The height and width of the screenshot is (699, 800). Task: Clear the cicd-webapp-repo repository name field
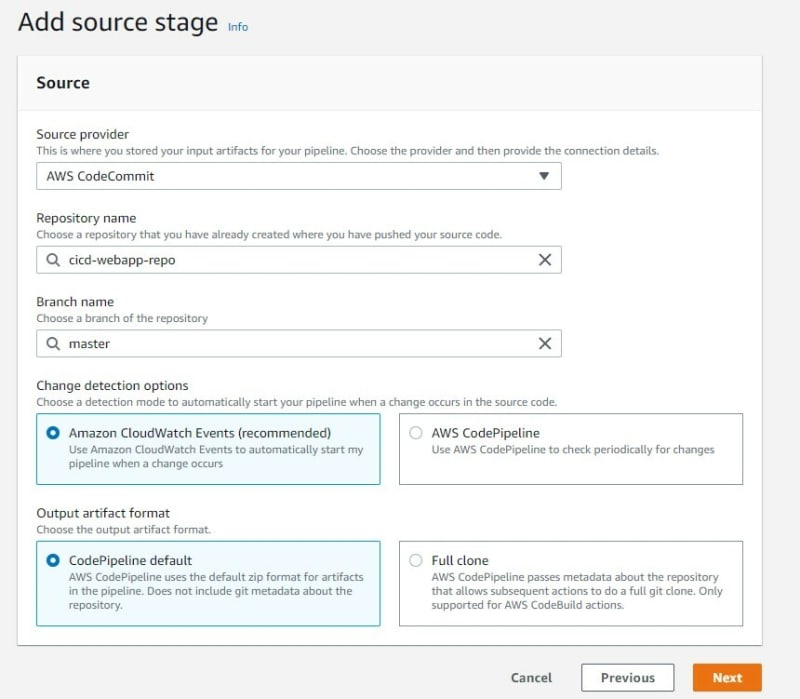coord(544,260)
